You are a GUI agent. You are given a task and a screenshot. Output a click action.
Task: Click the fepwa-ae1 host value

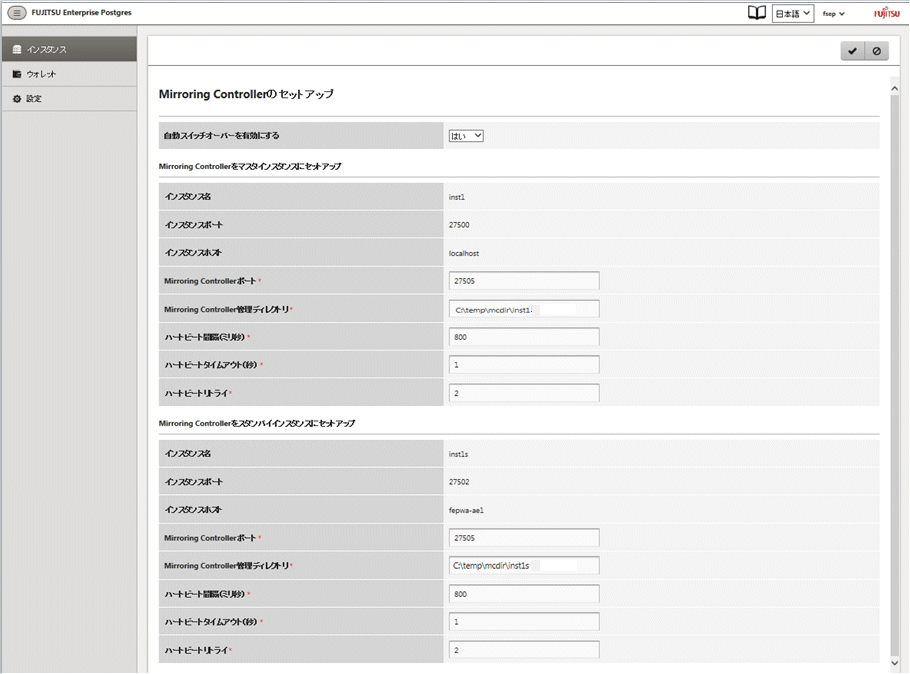click(x=466, y=510)
